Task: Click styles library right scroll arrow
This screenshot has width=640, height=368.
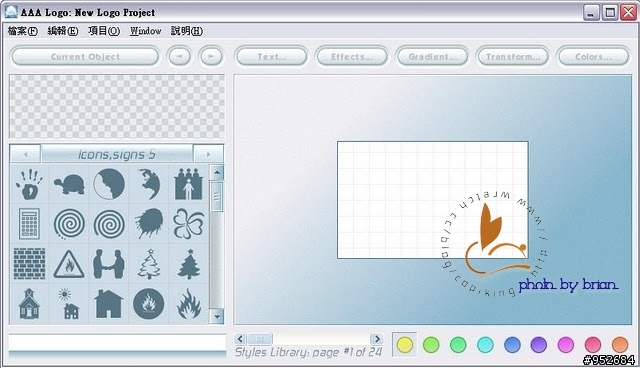Action: point(377,339)
